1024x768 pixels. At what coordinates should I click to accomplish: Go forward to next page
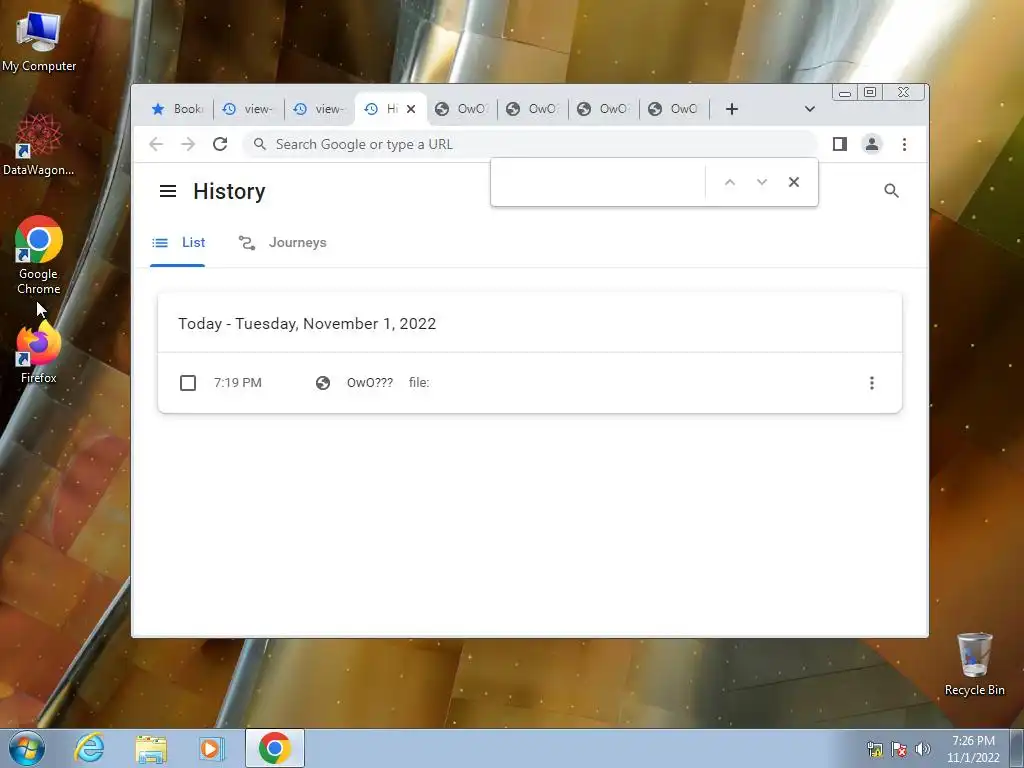(x=188, y=144)
